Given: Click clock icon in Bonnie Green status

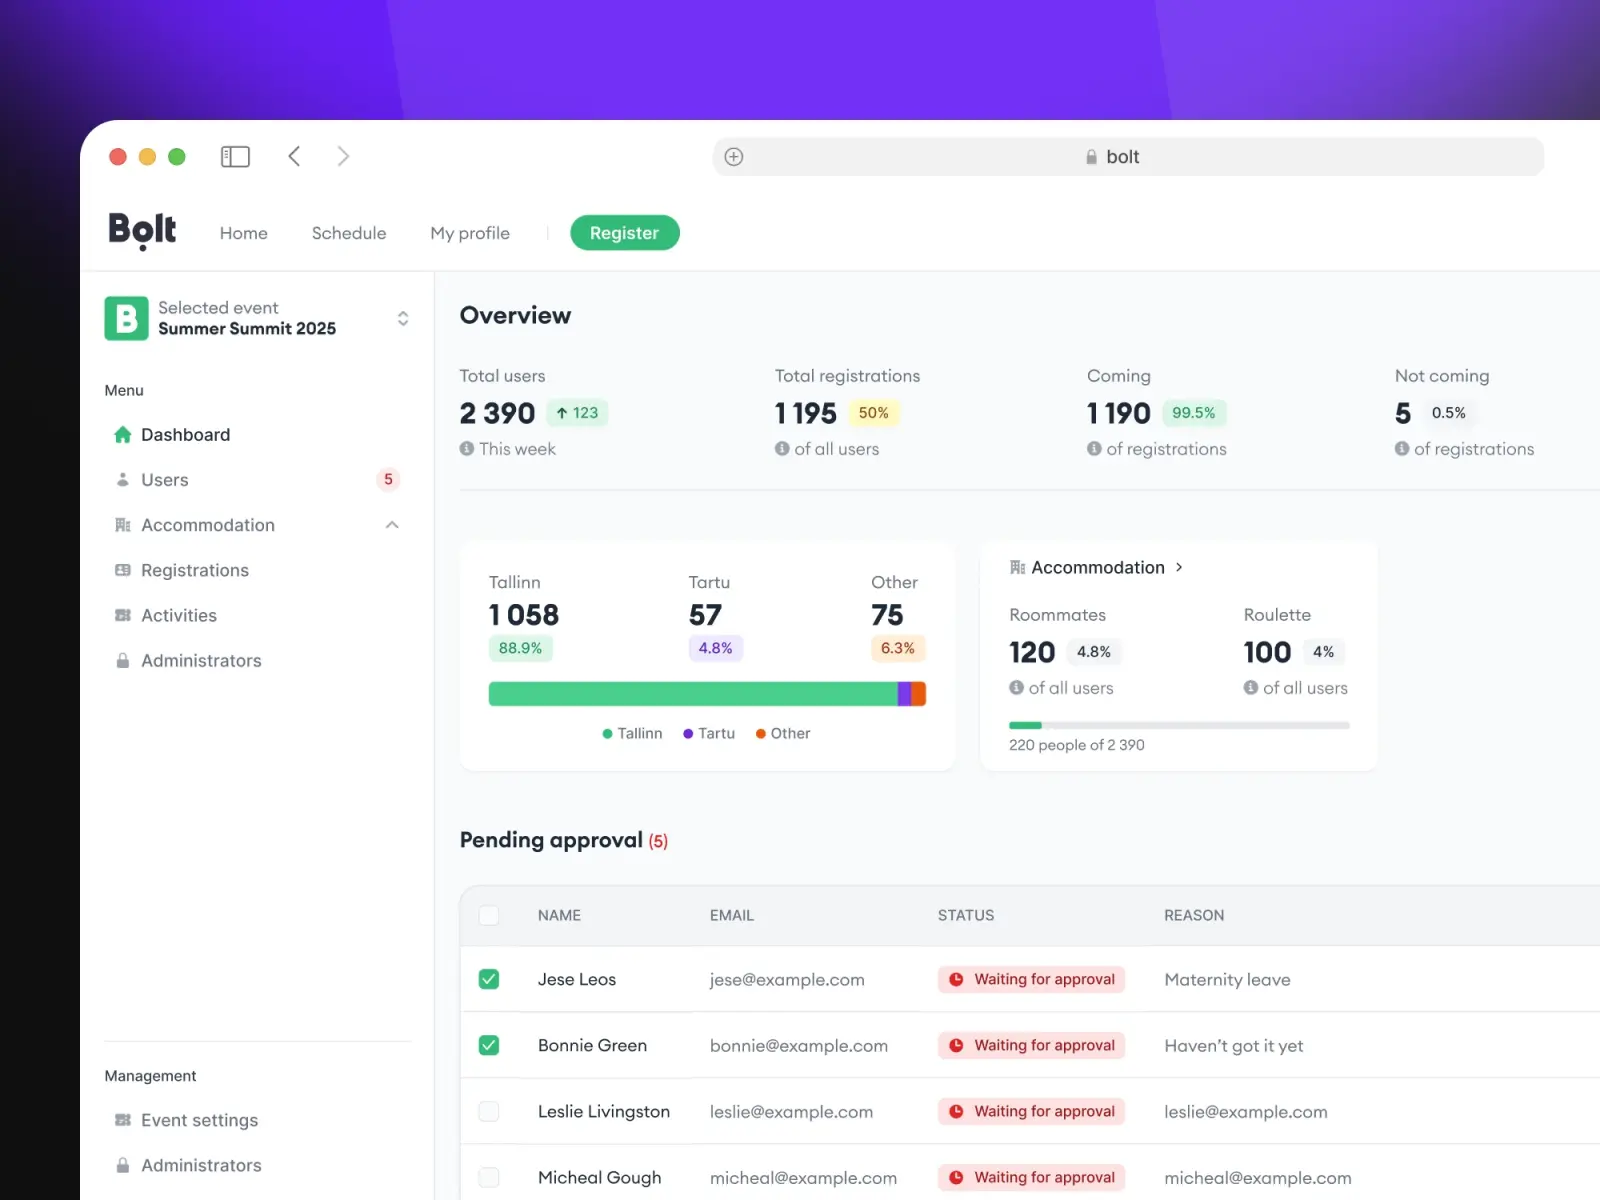Looking at the screenshot, I should (956, 1045).
